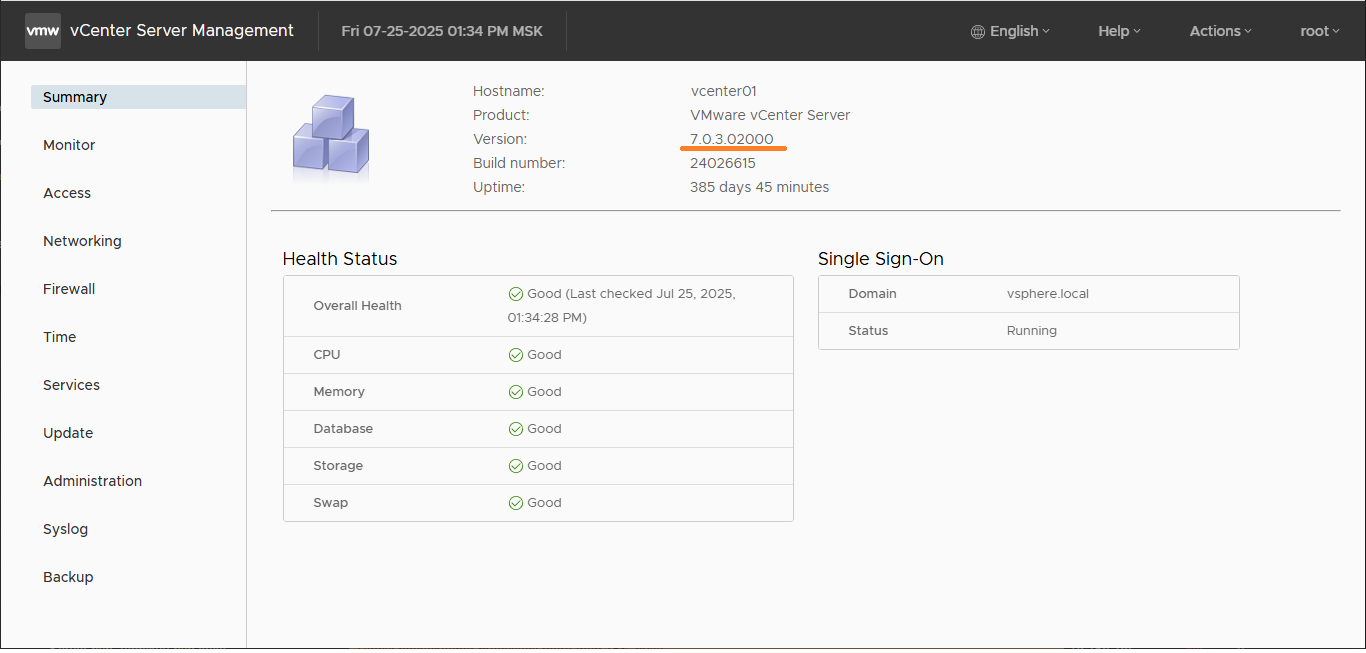The image size is (1366, 653).
Task: Click the globe language icon
Action: point(978,32)
